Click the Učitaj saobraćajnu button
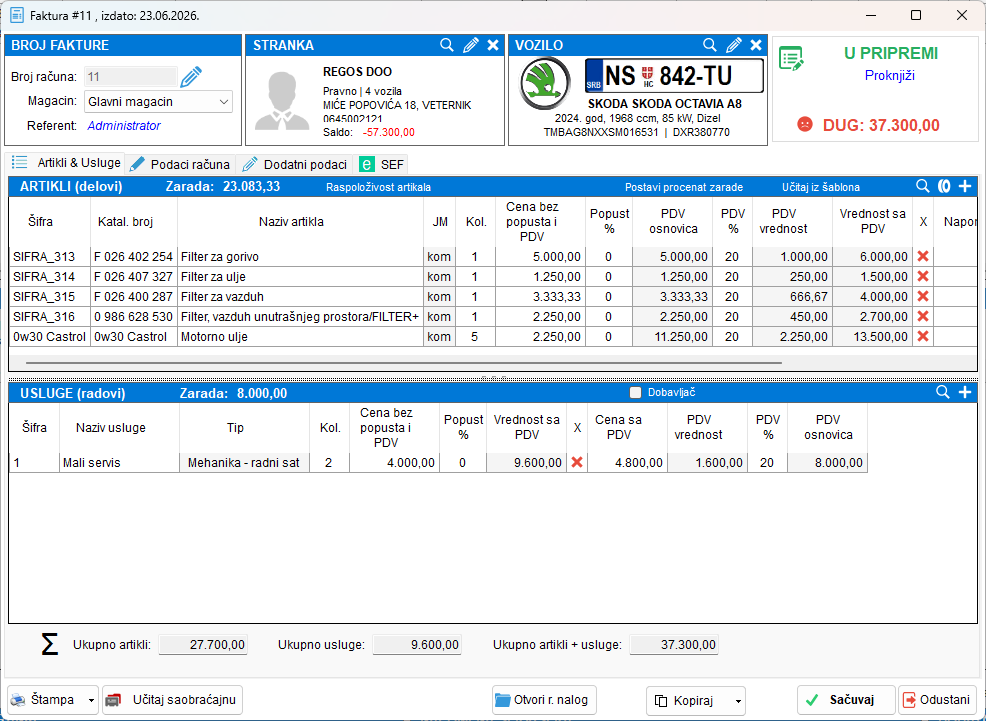 click(x=173, y=700)
